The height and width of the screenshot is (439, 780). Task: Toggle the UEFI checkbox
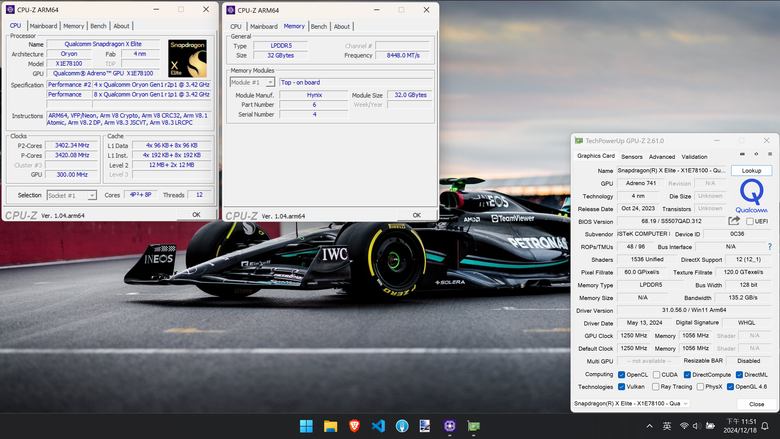pyautogui.click(x=750, y=221)
